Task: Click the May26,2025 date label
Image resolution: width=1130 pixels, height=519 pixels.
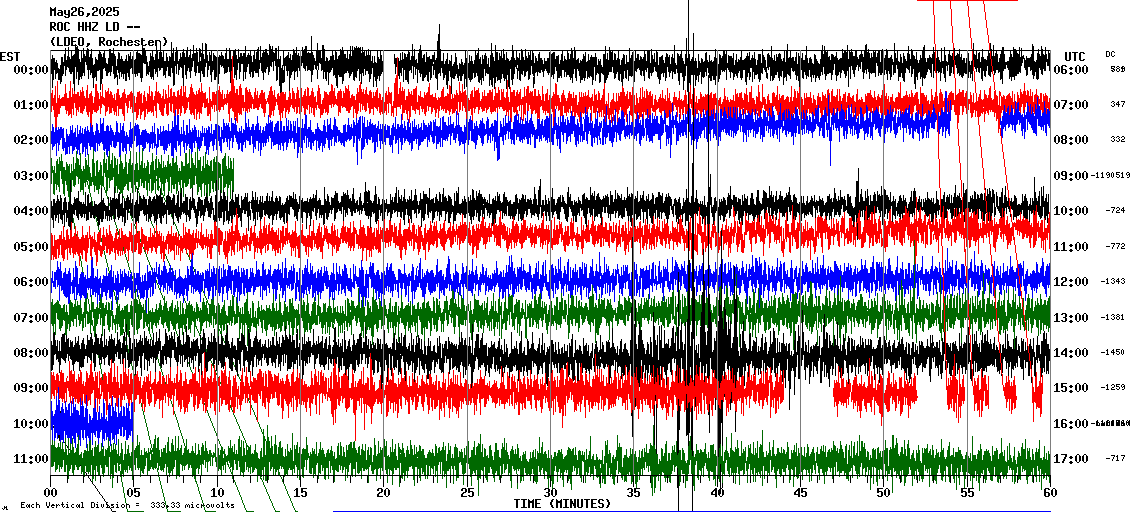Action: [x=84, y=12]
